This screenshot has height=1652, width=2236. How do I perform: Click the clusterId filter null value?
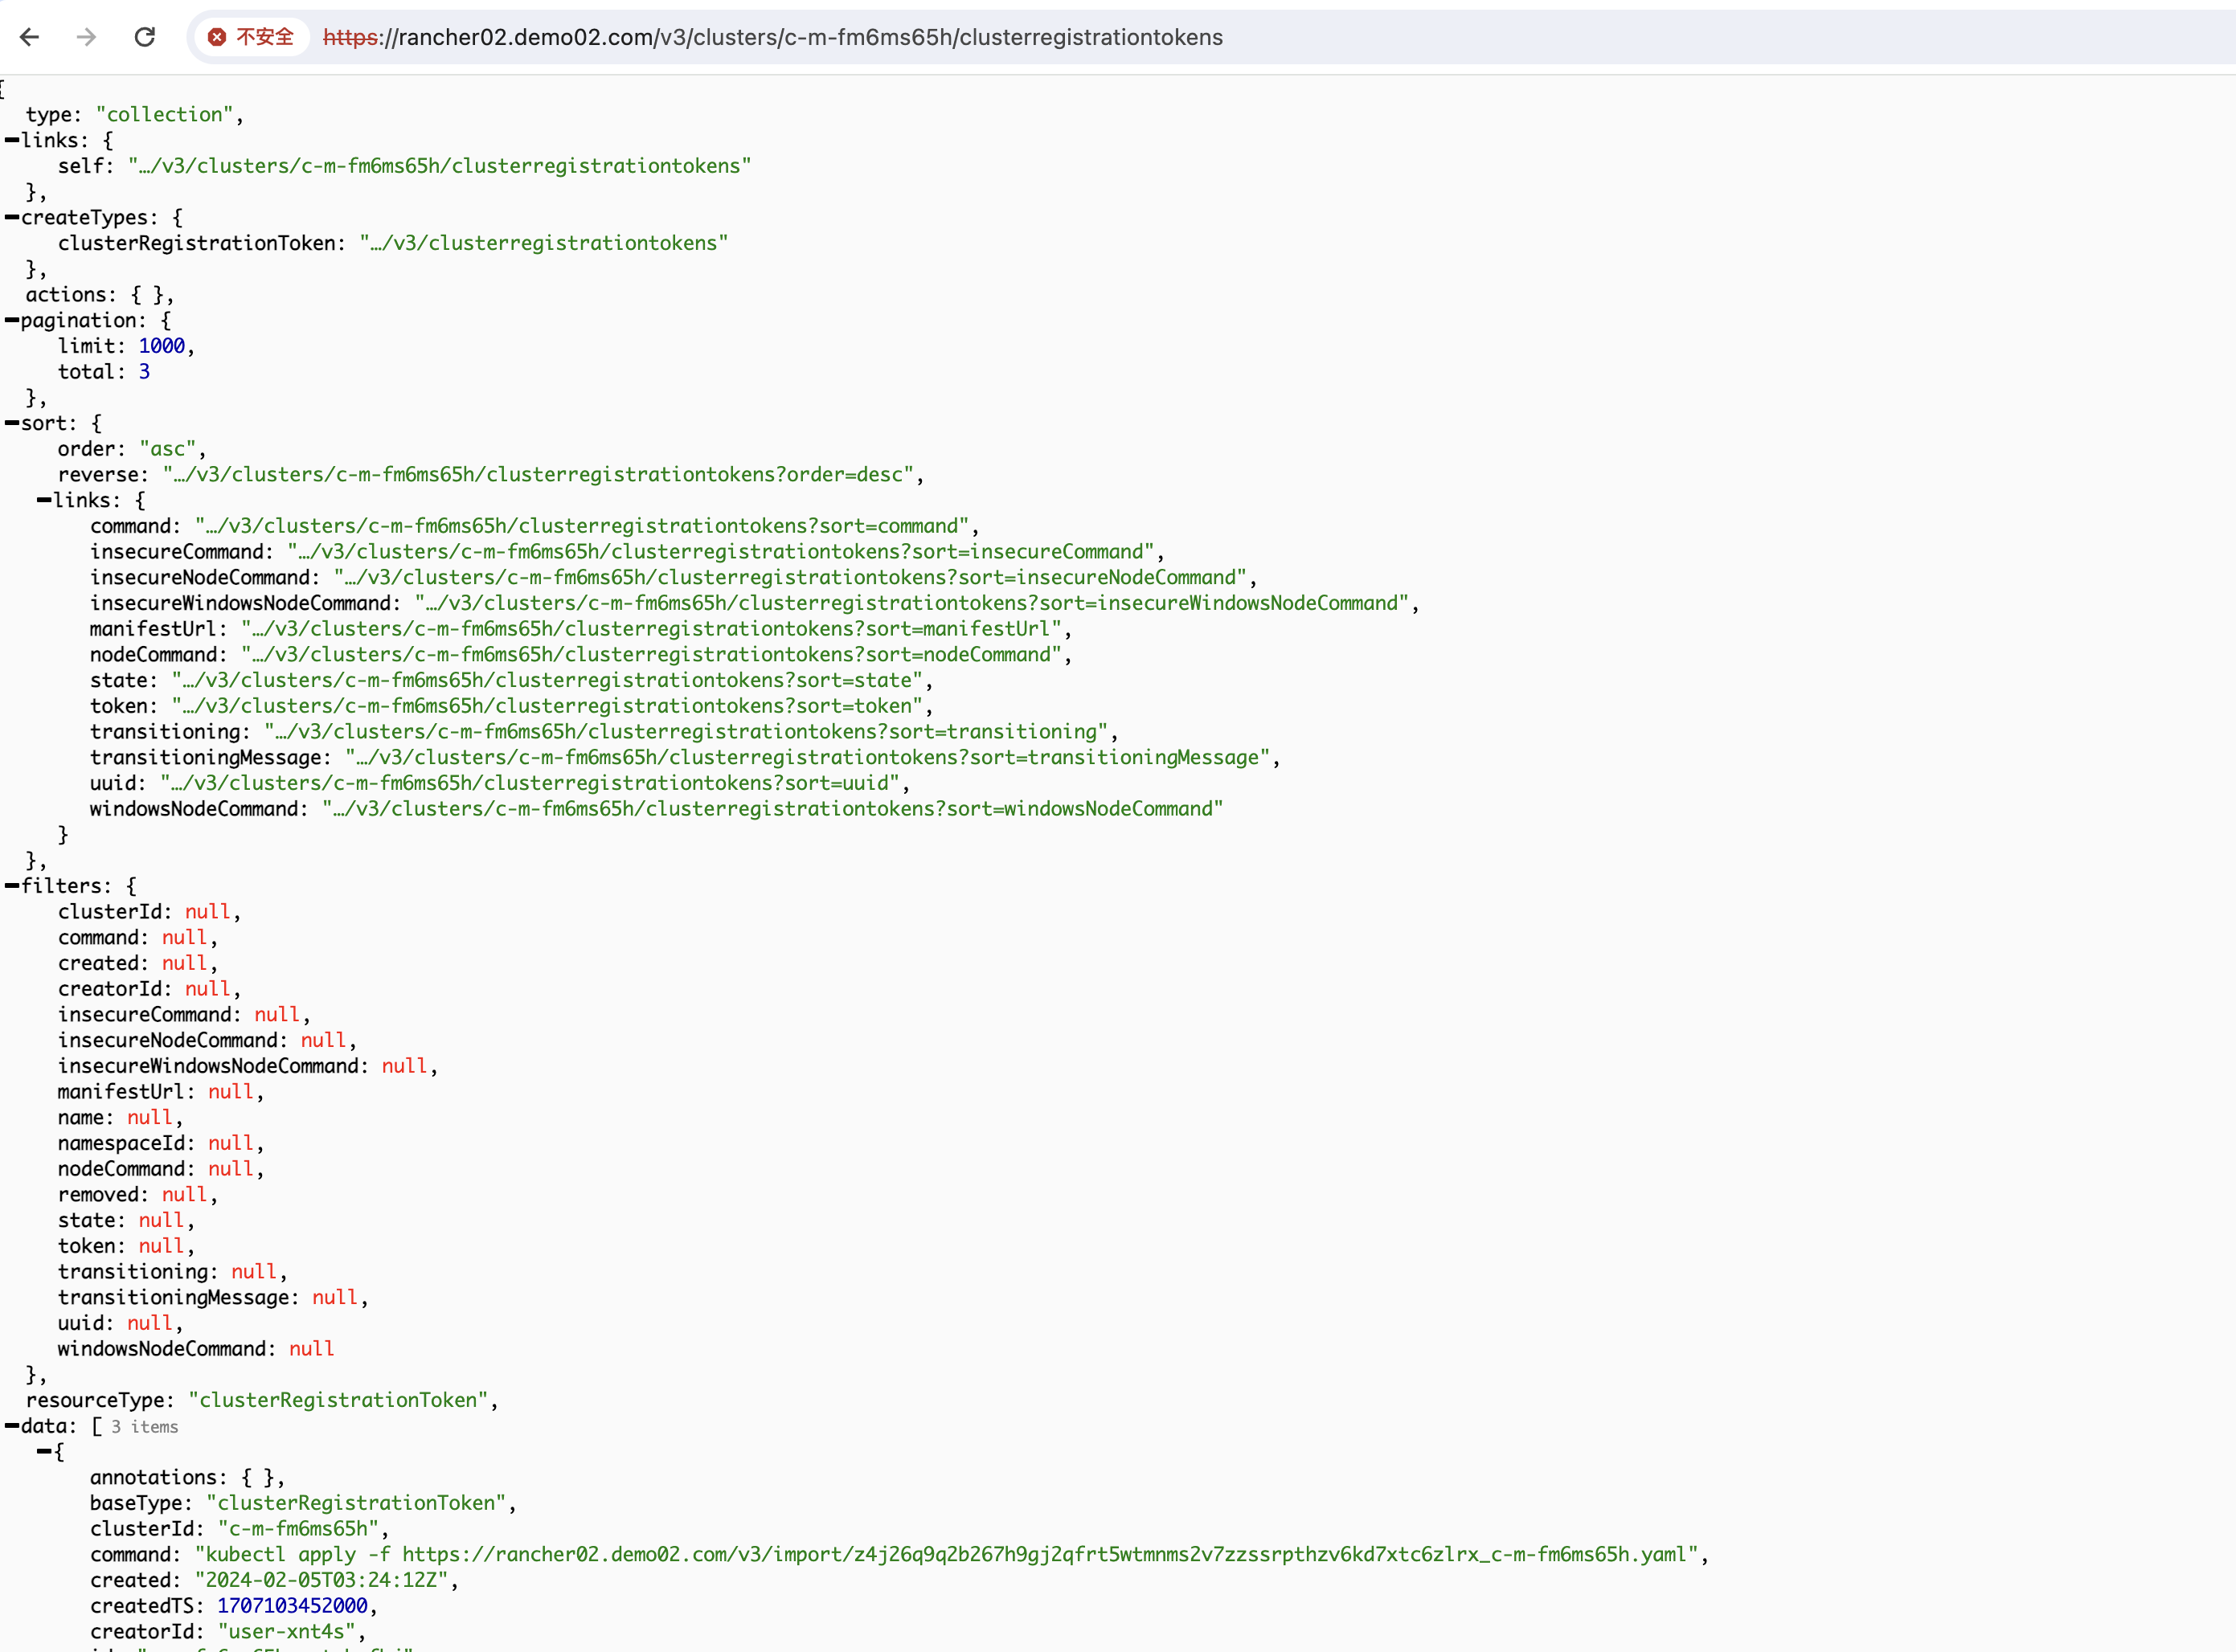tap(208, 912)
